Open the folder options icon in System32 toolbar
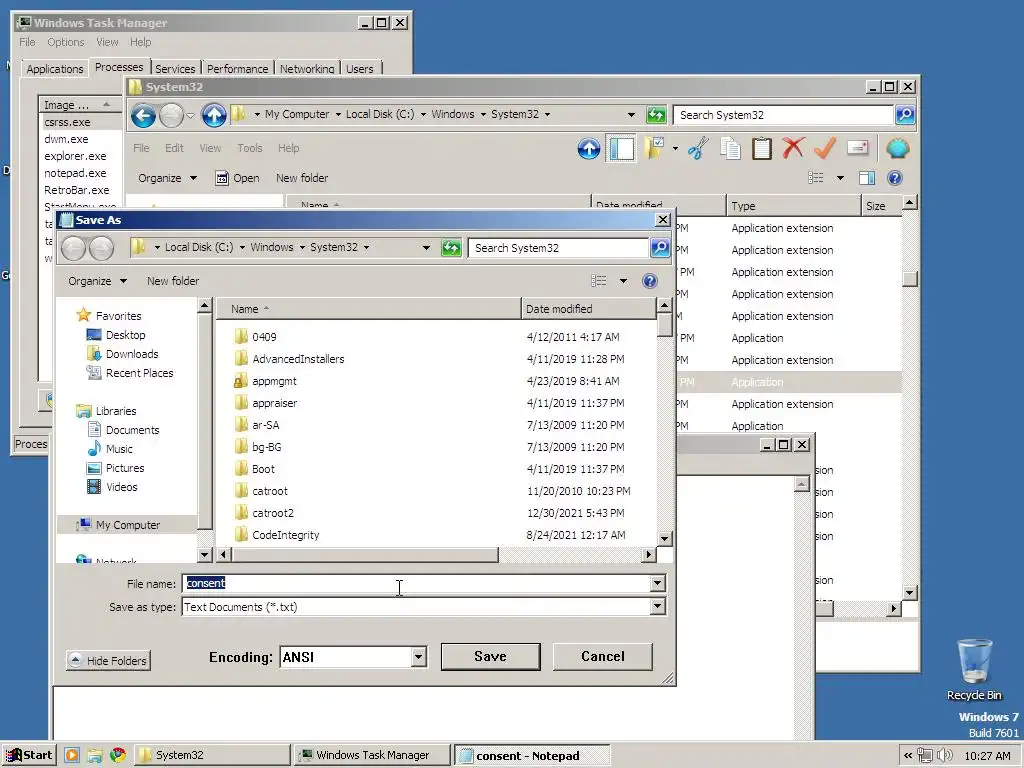1024x768 pixels. pos(654,149)
